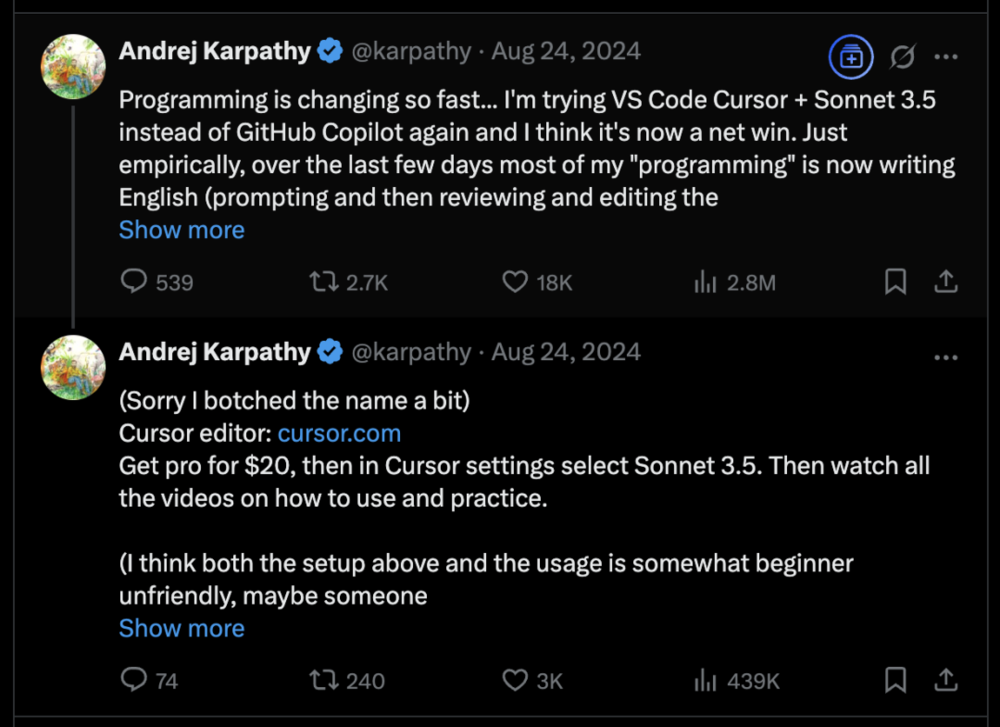This screenshot has height=727, width=1000.
Task: View analytics for the 2.8M views tweet
Action: click(x=706, y=283)
